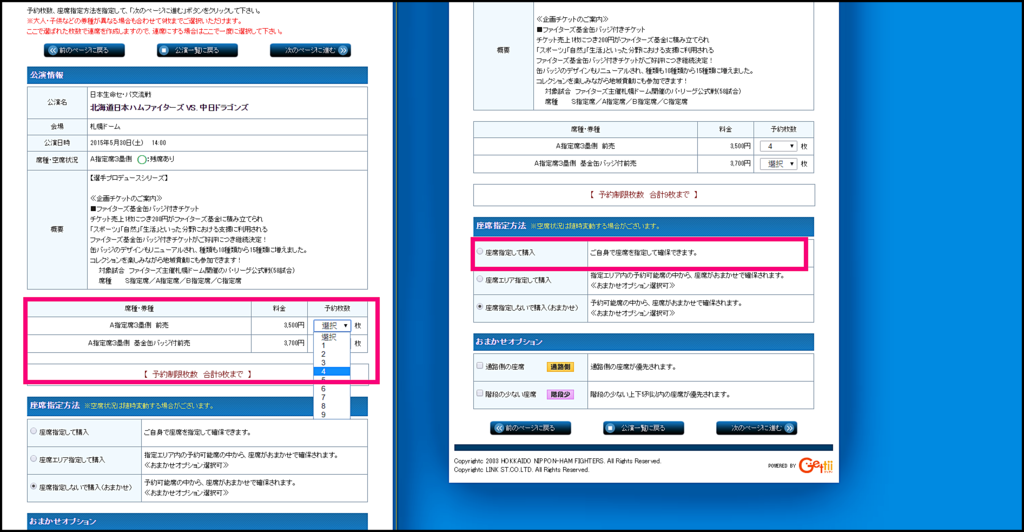This screenshot has height=532, width=1024.
Task: Click the 通路側の座席が優先されます description
Action: point(633,367)
